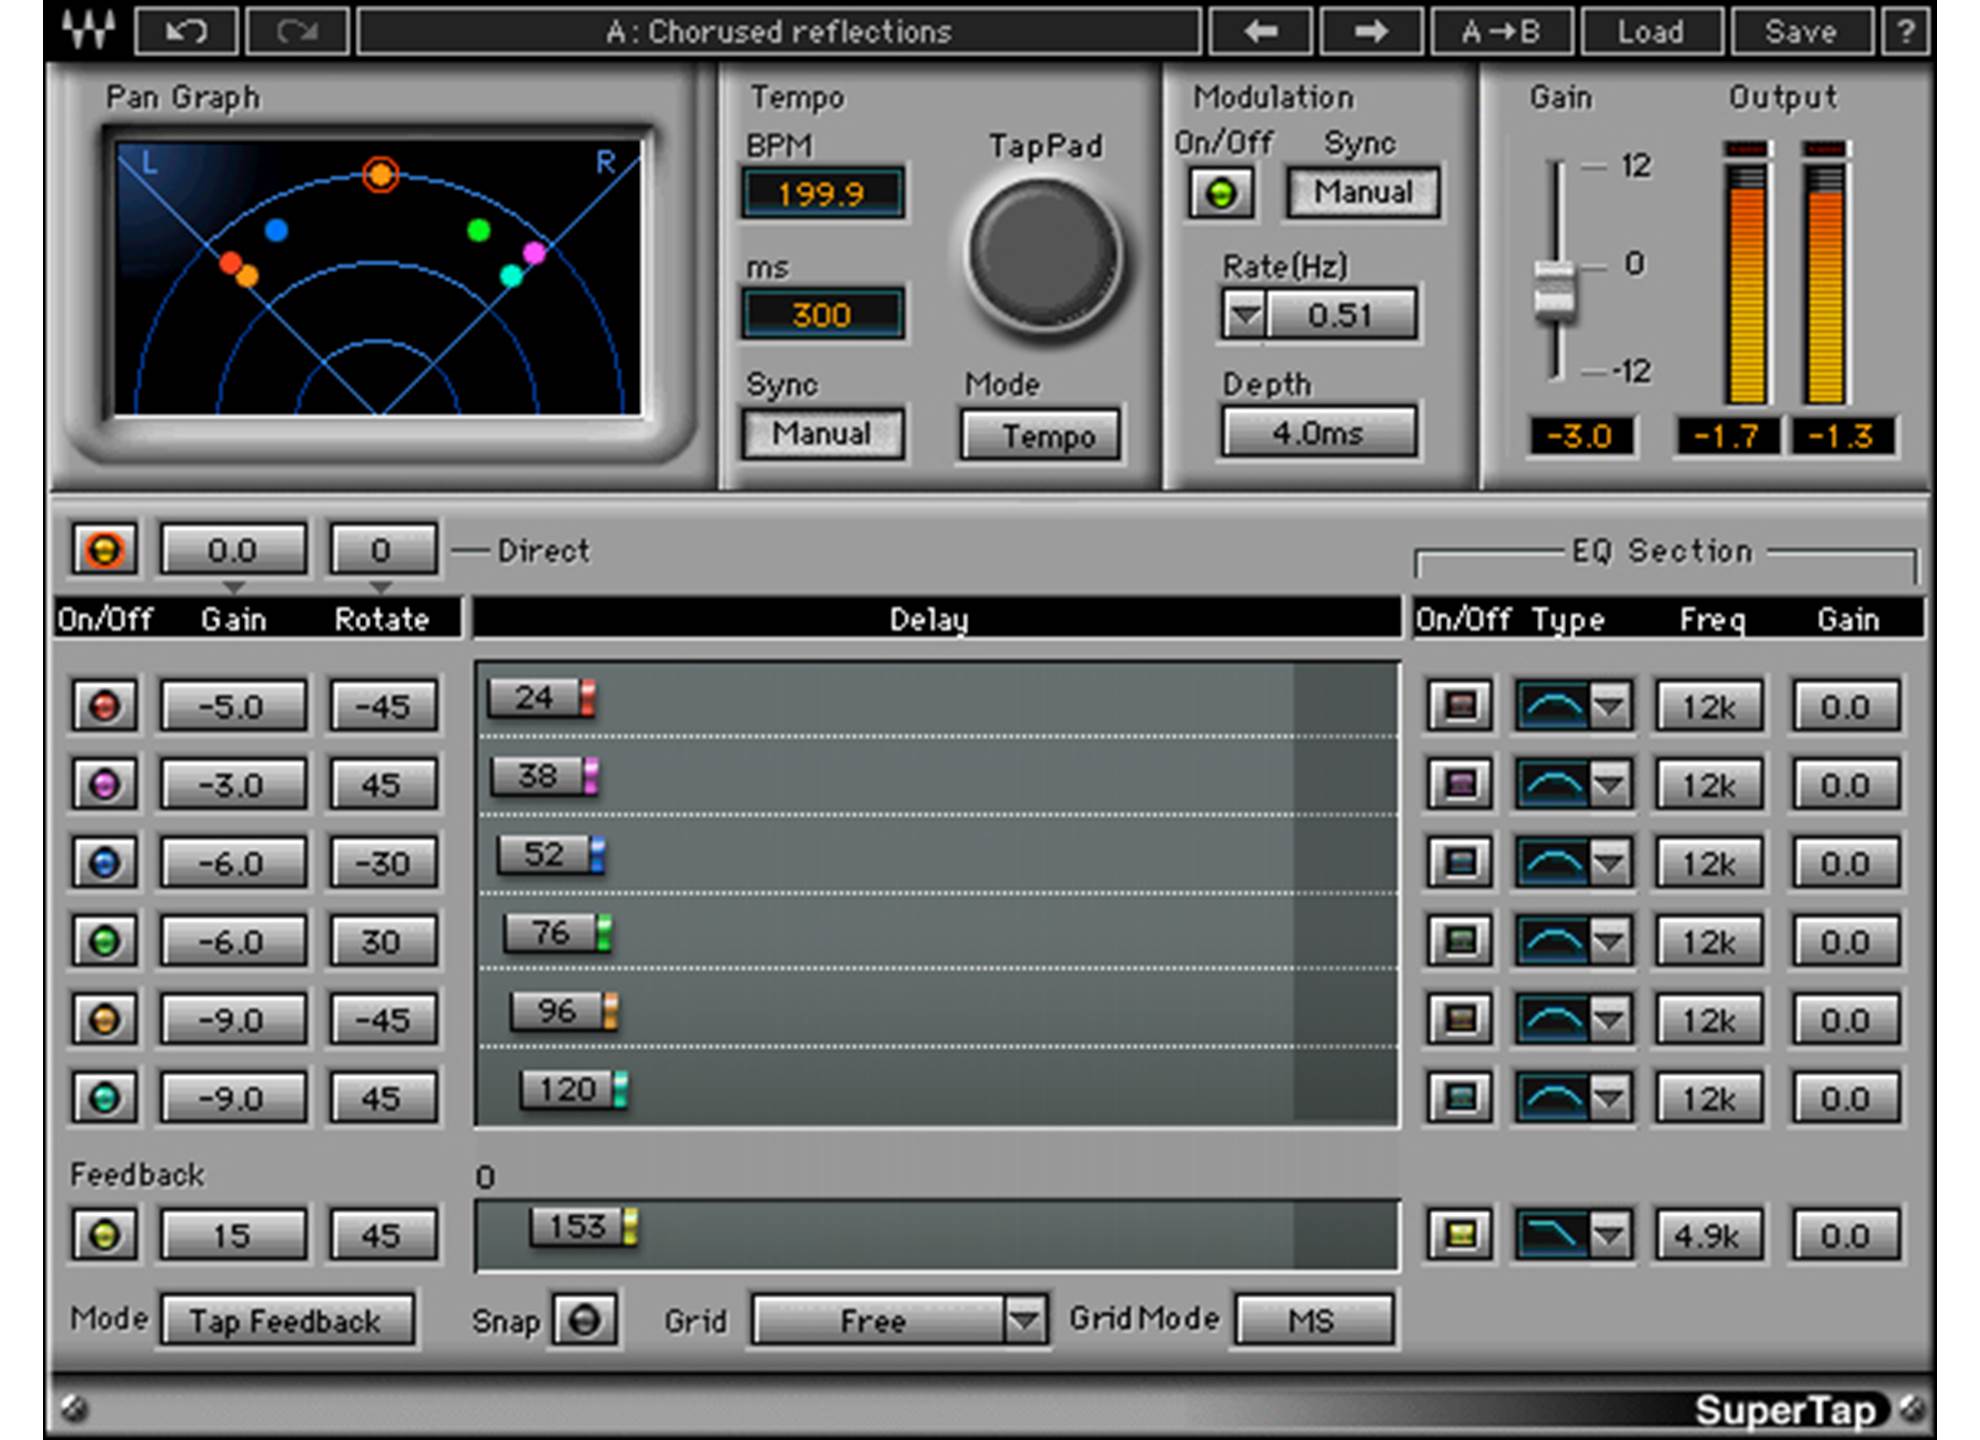The height and width of the screenshot is (1440, 1980).
Task: Open the preset menu labeled A: Chorused reflections
Action: tap(783, 31)
